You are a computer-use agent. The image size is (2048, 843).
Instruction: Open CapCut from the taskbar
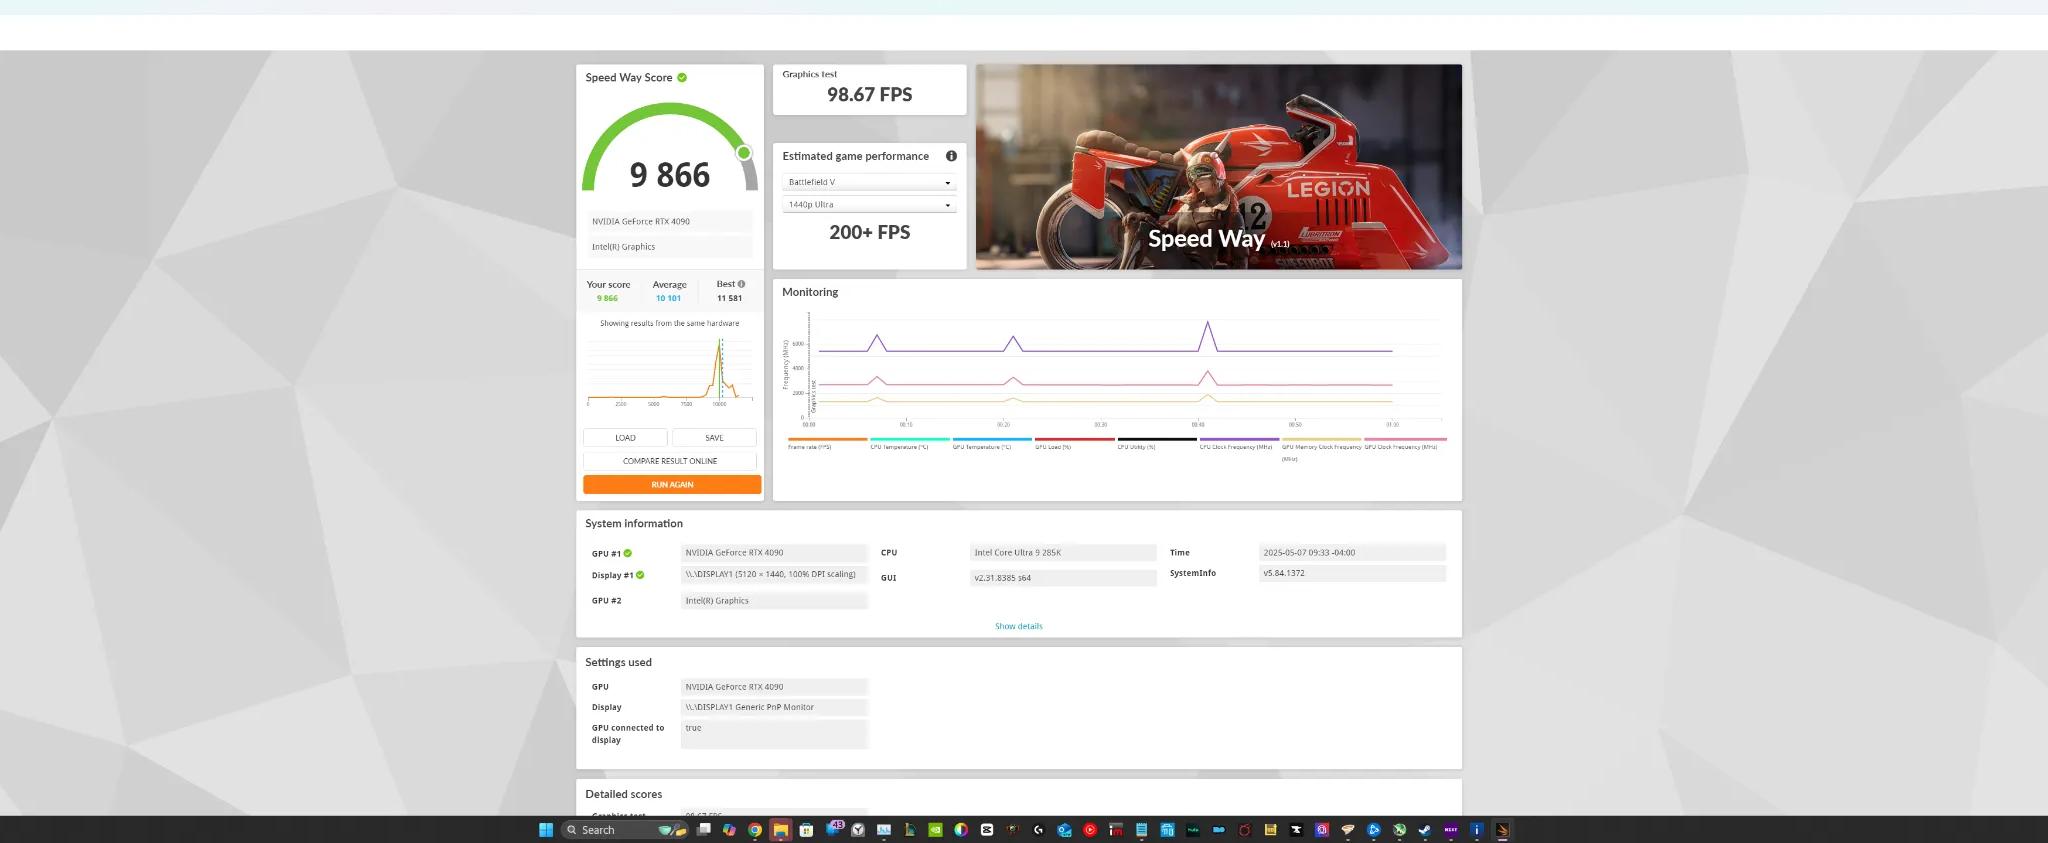coord(987,830)
